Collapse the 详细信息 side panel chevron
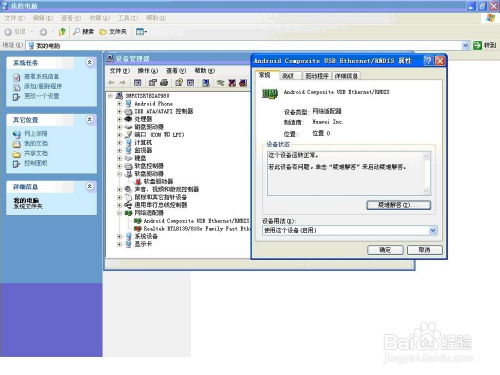This screenshot has height=375, width=500. (x=89, y=186)
